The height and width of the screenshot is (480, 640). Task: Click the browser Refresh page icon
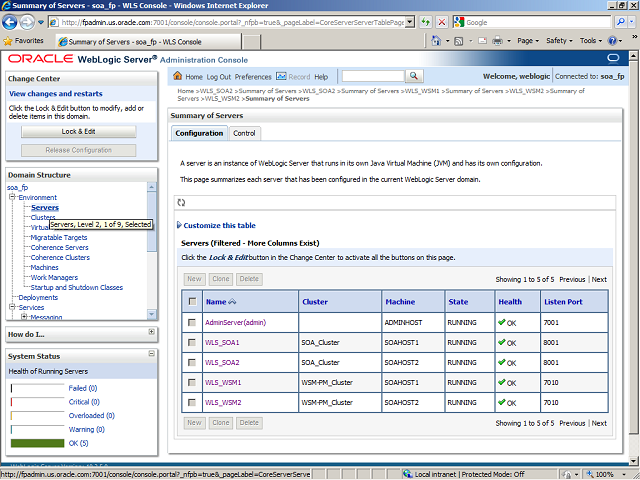pyautogui.click(x=426, y=22)
